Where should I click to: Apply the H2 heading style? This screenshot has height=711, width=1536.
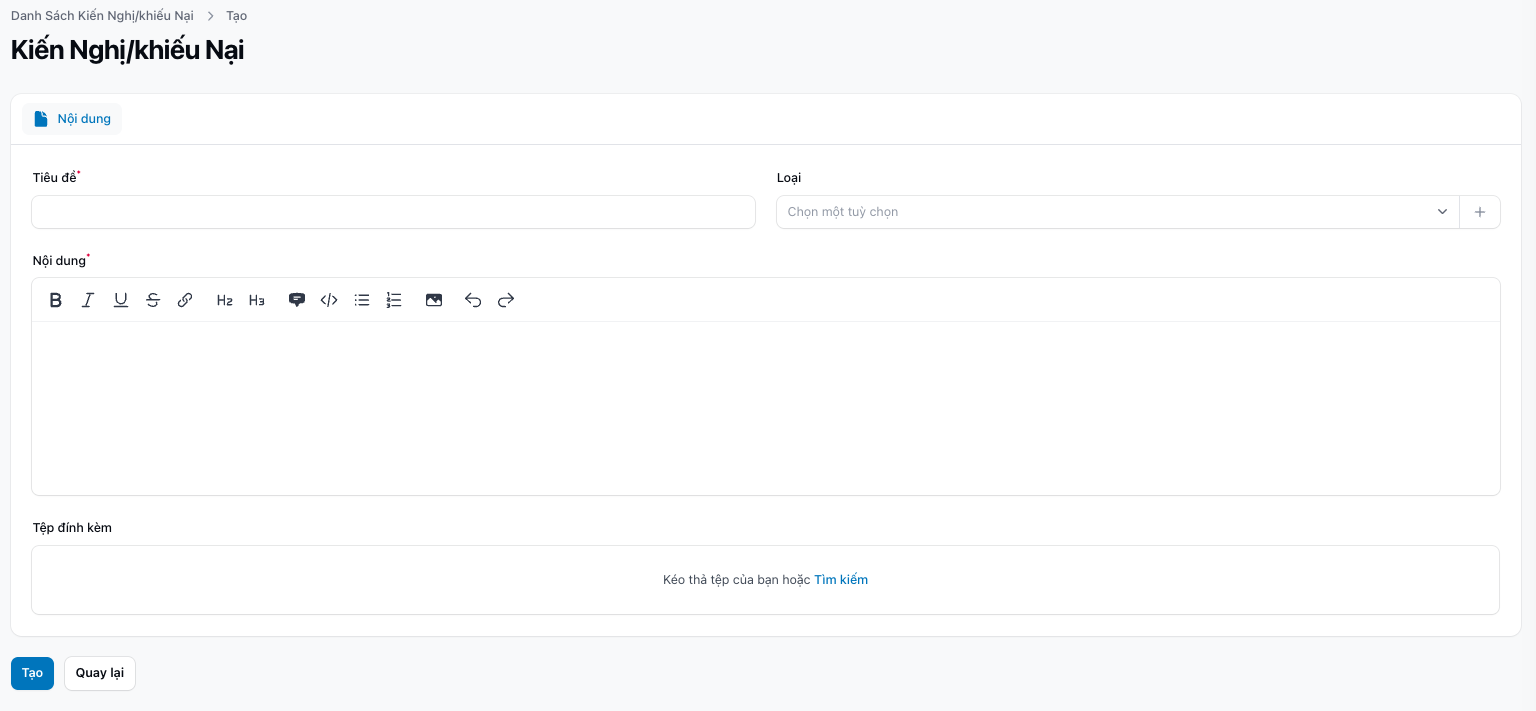[225, 300]
